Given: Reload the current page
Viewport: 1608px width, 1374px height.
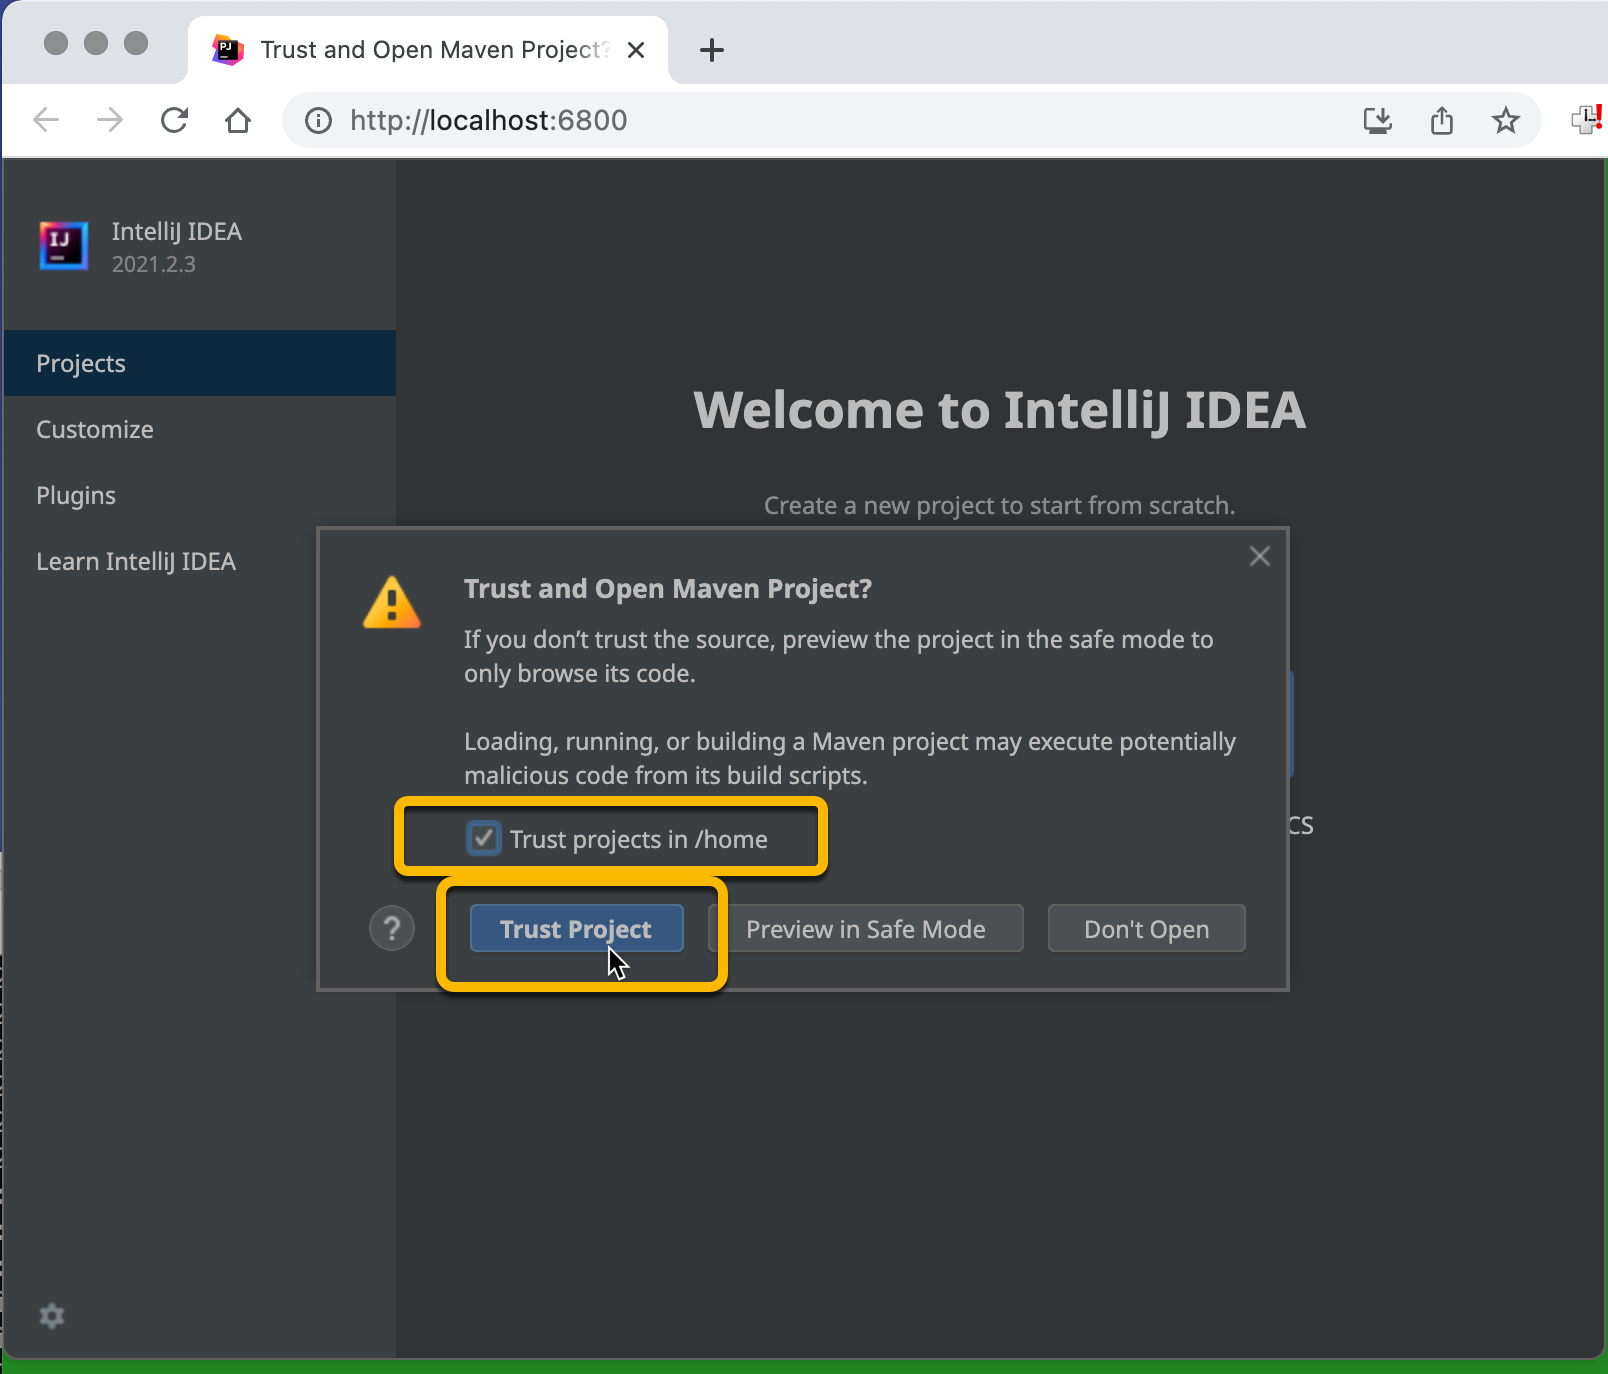Looking at the screenshot, I should (x=174, y=120).
